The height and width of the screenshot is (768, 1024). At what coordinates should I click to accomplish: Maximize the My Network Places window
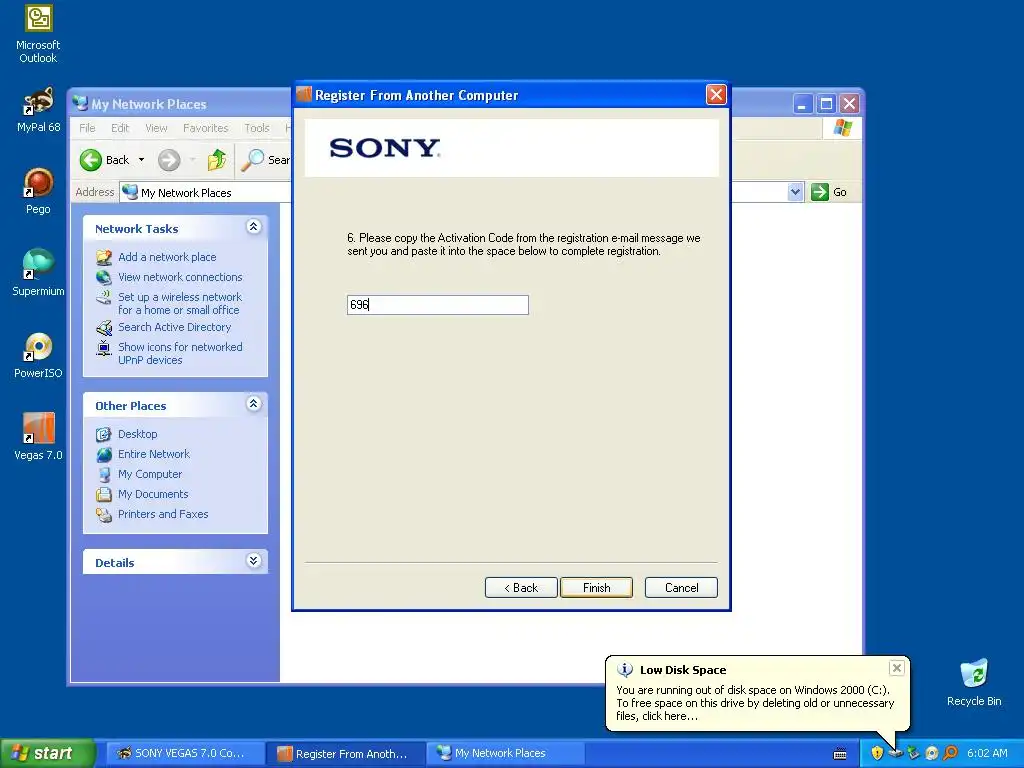[826, 104]
